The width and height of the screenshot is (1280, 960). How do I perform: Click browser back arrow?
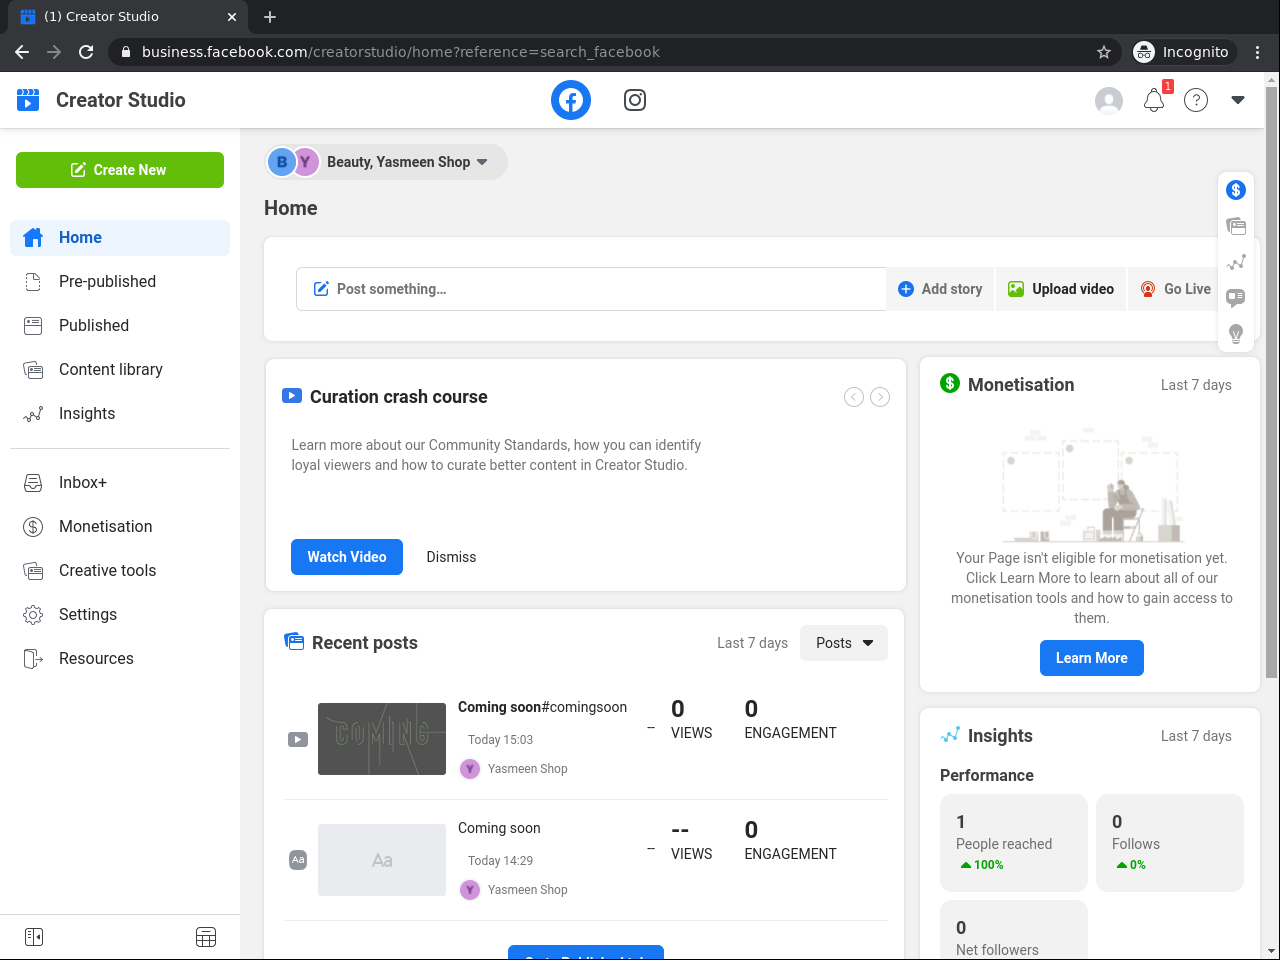point(22,52)
